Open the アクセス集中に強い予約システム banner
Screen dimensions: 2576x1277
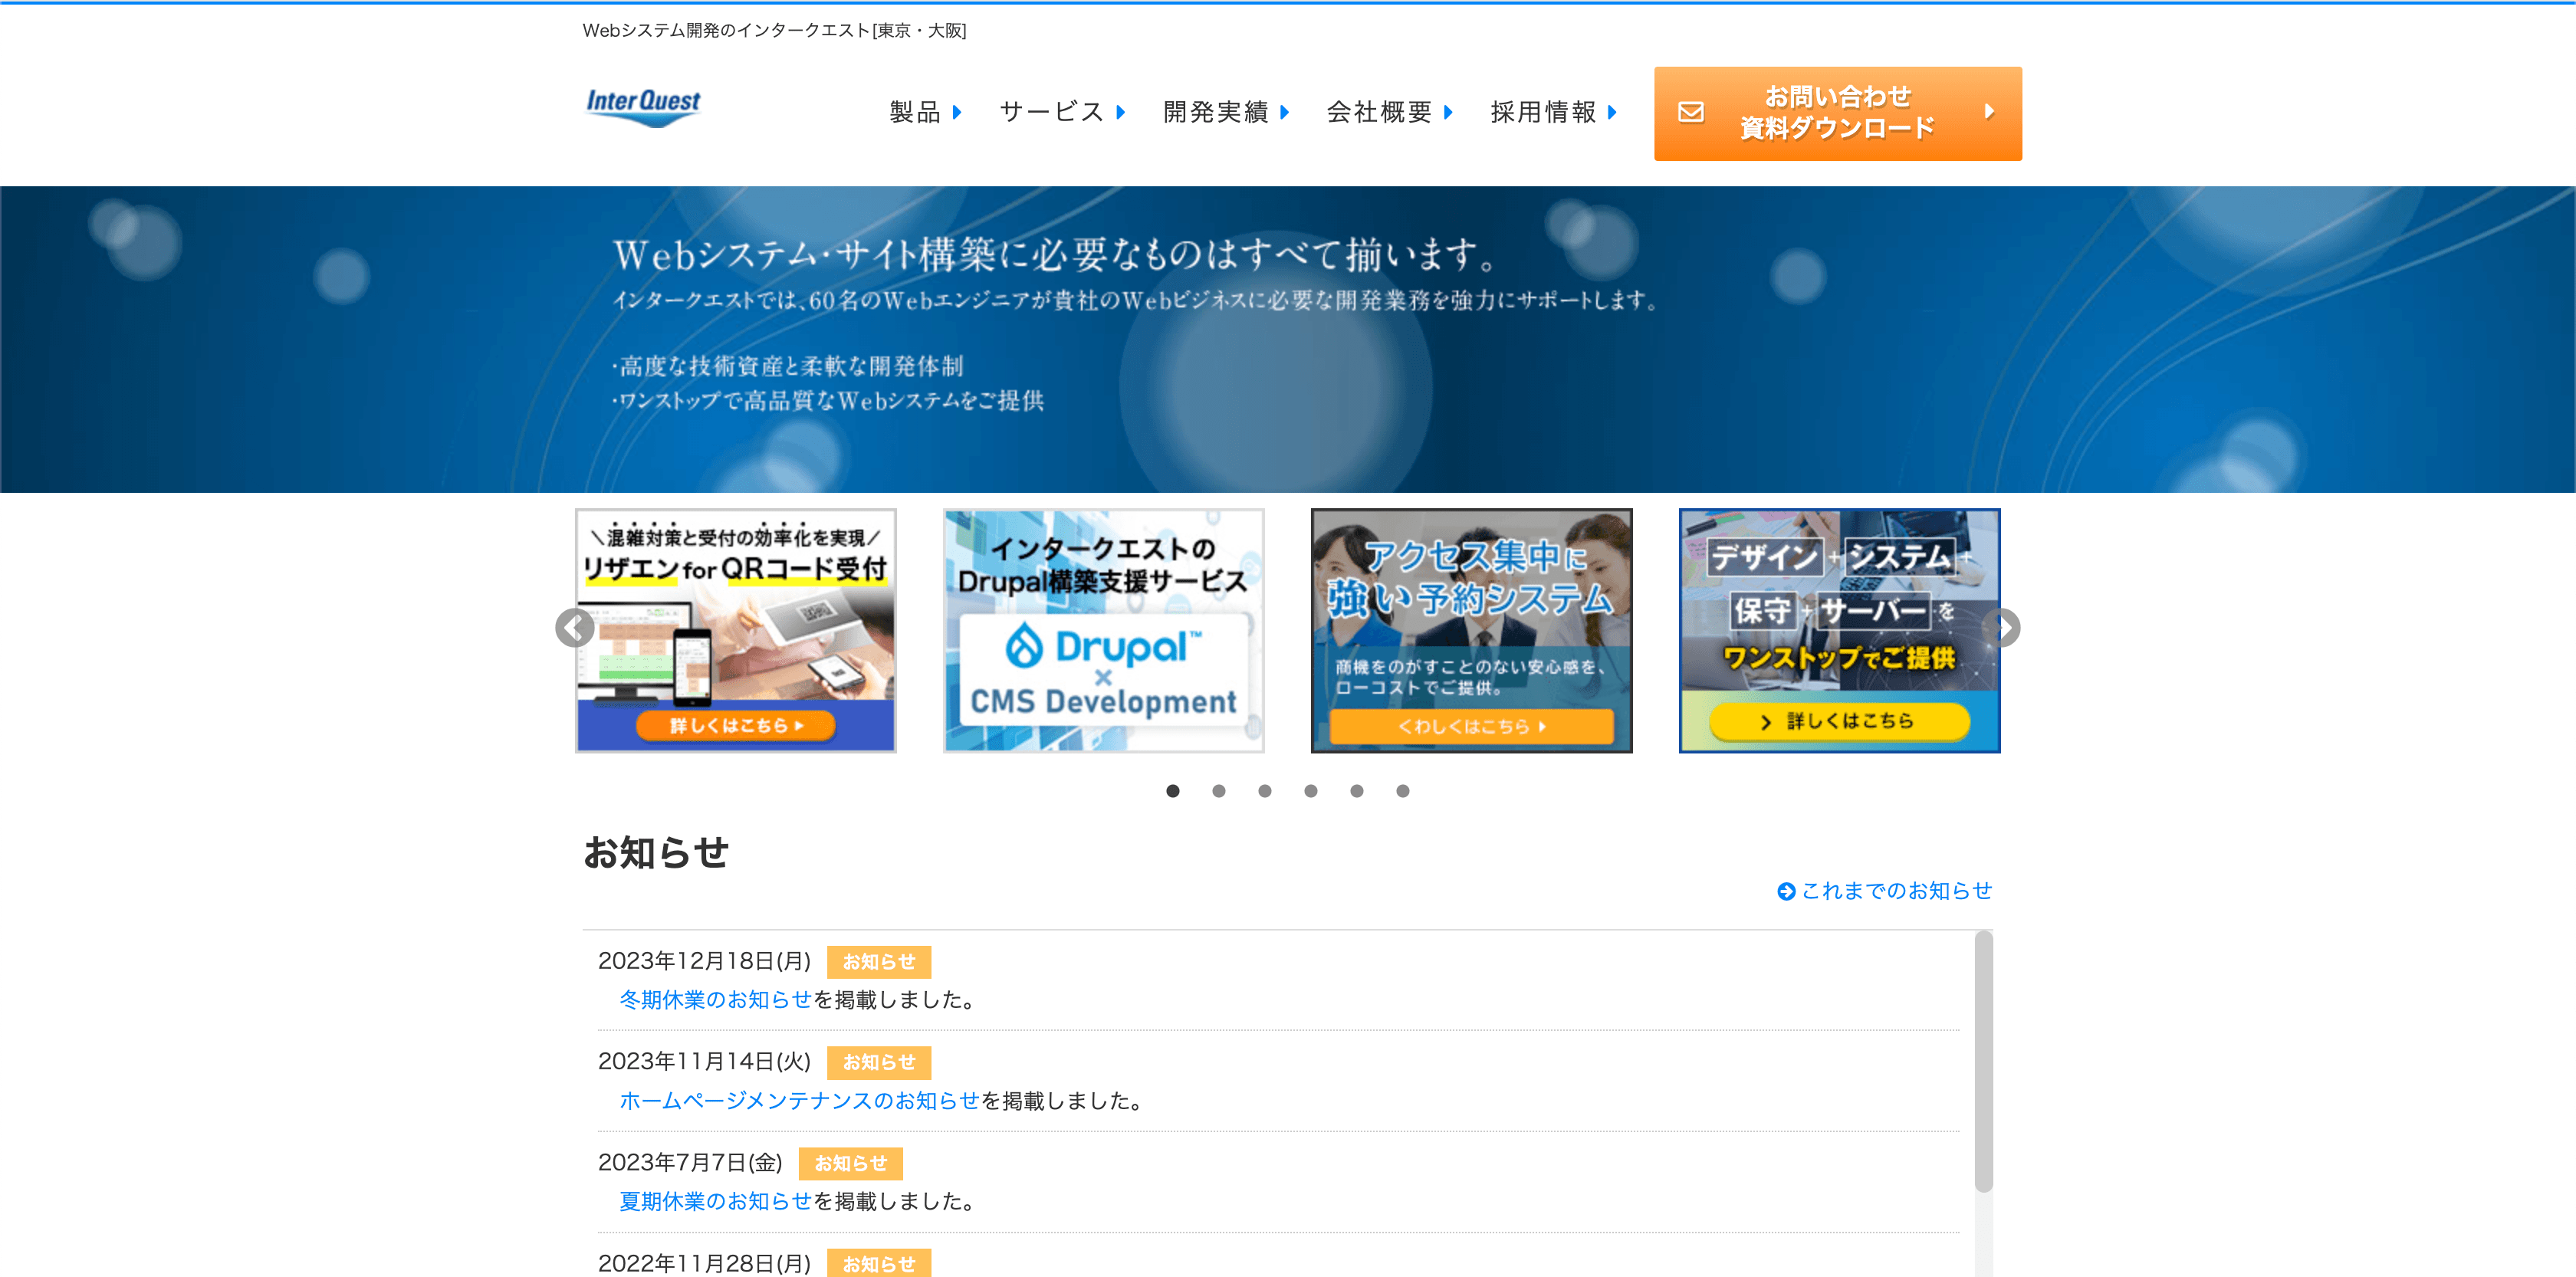point(1471,630)
